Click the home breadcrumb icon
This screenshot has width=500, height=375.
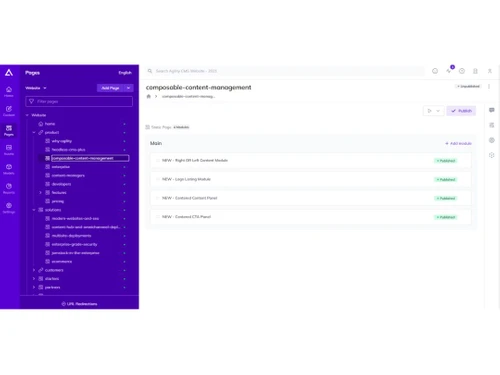click(149, 96)
